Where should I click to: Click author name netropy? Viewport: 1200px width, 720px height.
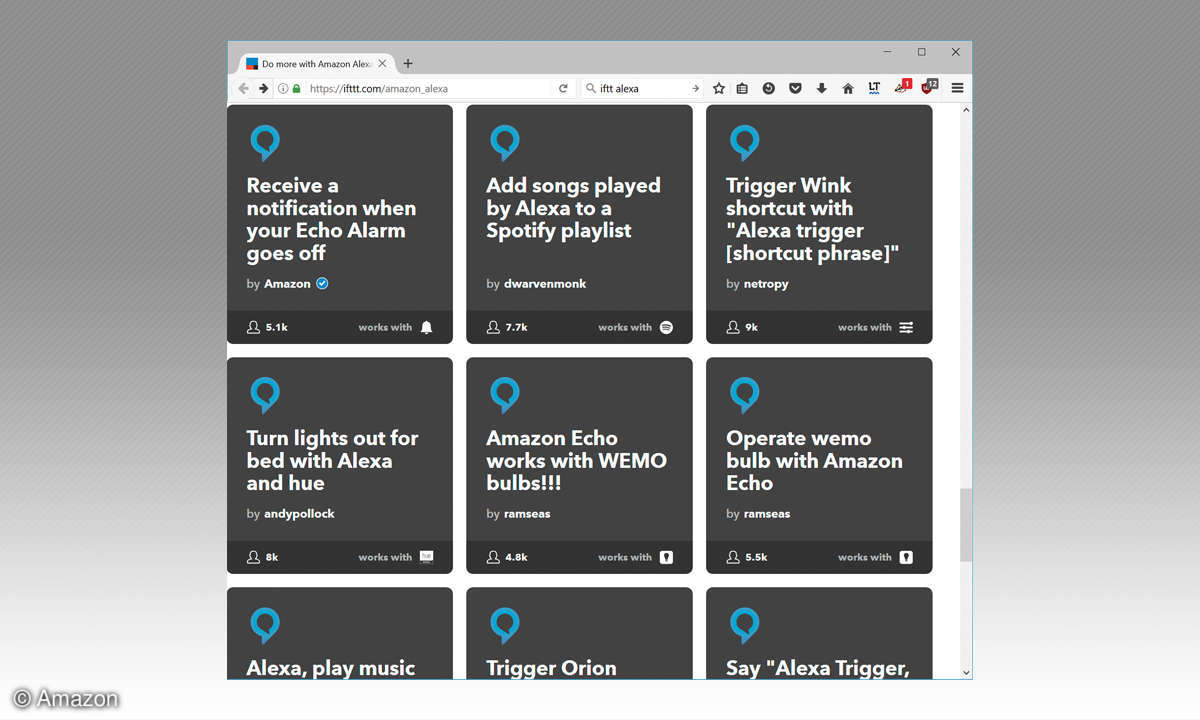766,284
